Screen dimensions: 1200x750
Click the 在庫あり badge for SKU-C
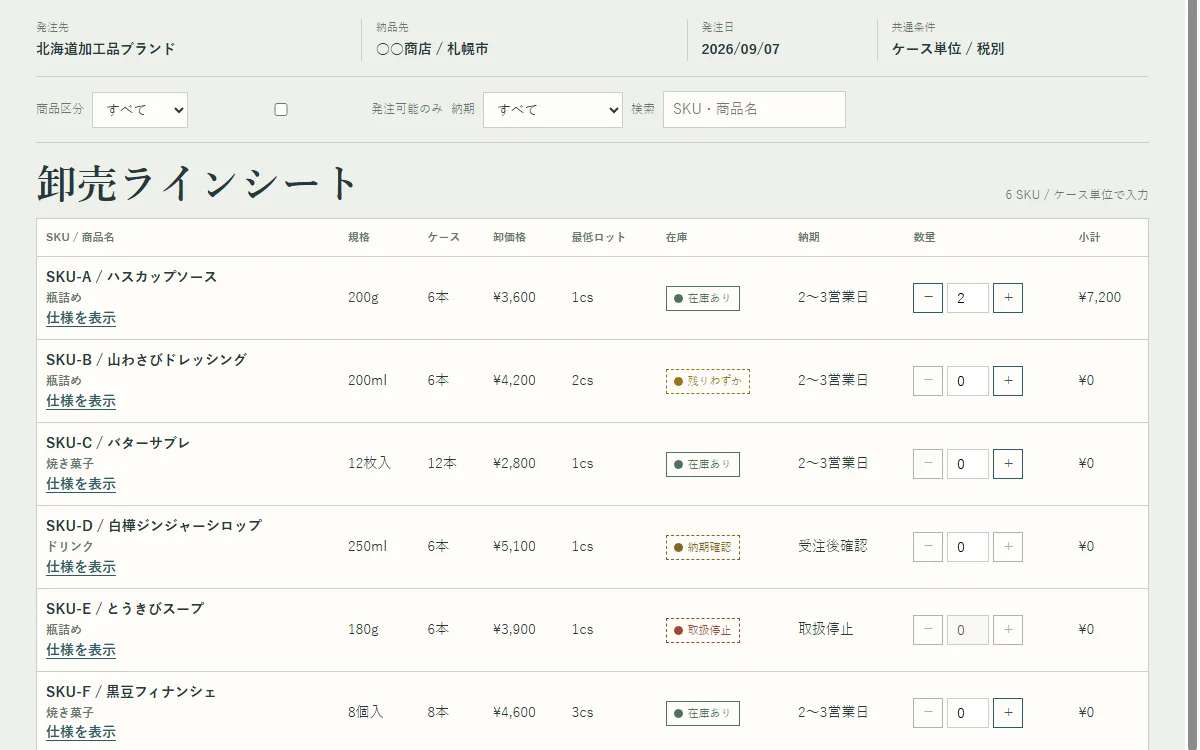click(x=703, y=464)
